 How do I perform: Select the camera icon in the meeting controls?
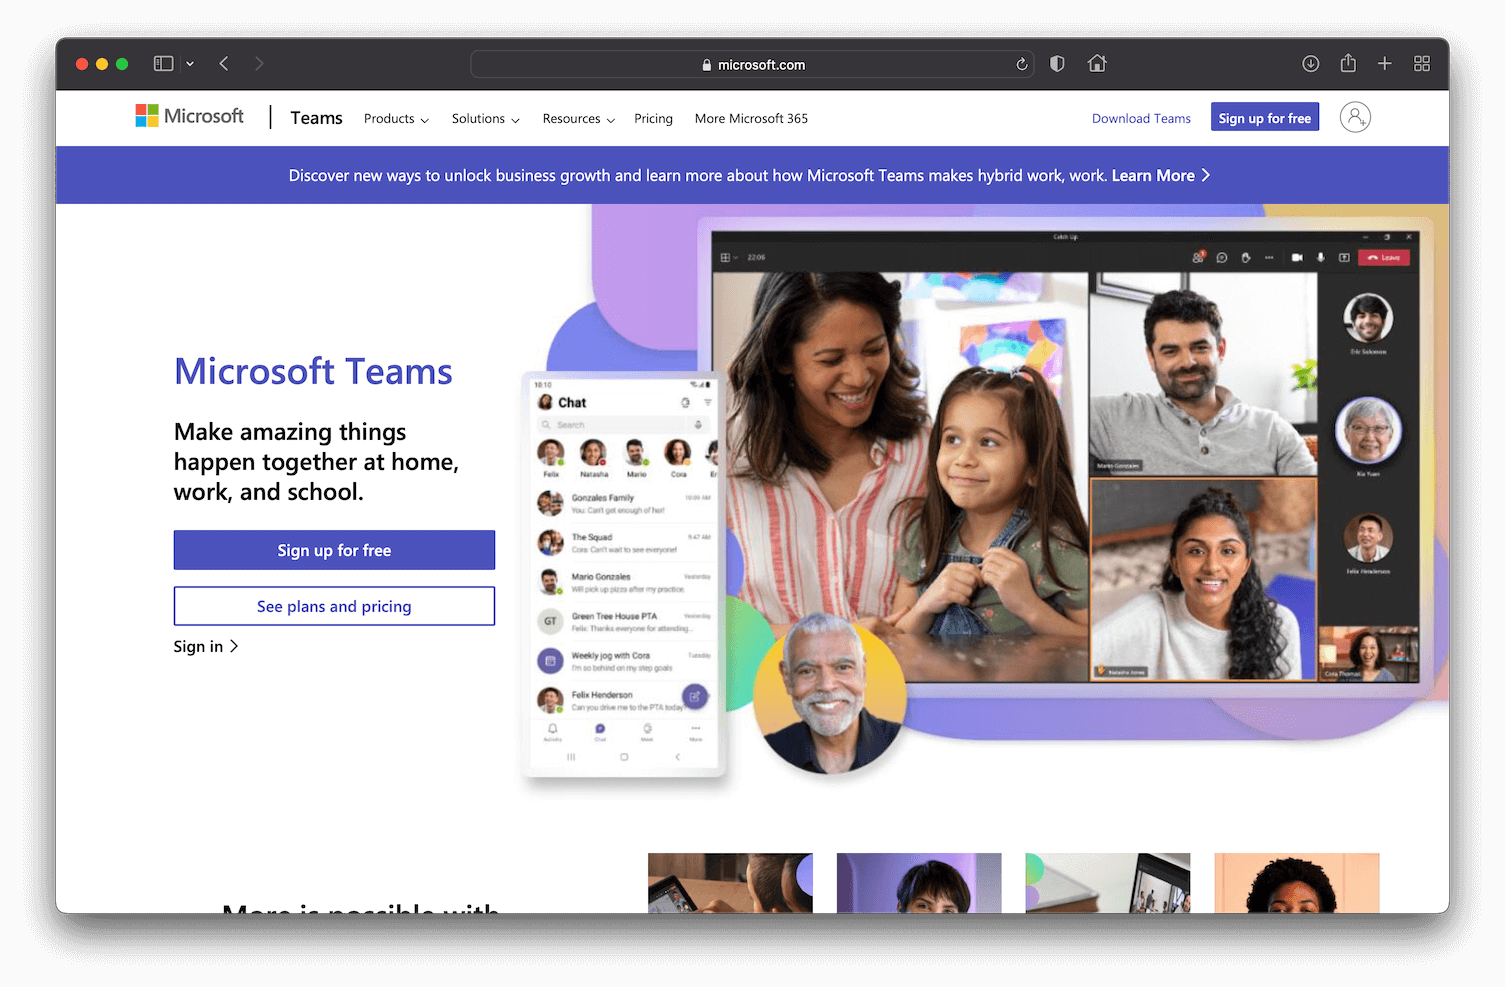pyautogui.click(x=1297, y=257)
